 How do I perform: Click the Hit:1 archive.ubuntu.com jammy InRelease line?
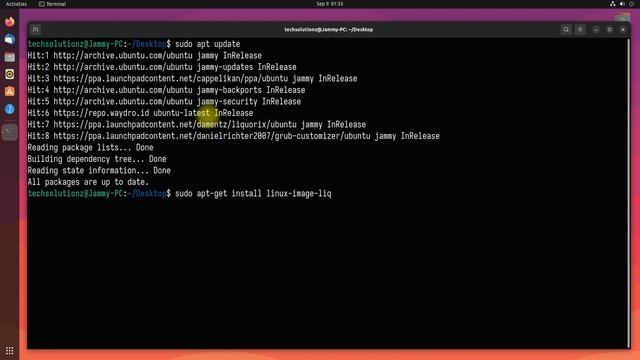144,56
